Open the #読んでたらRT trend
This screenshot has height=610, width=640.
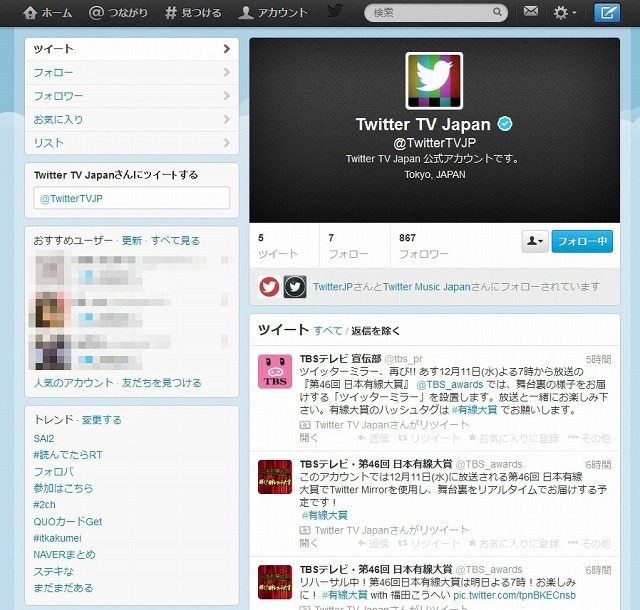point(68,455)
